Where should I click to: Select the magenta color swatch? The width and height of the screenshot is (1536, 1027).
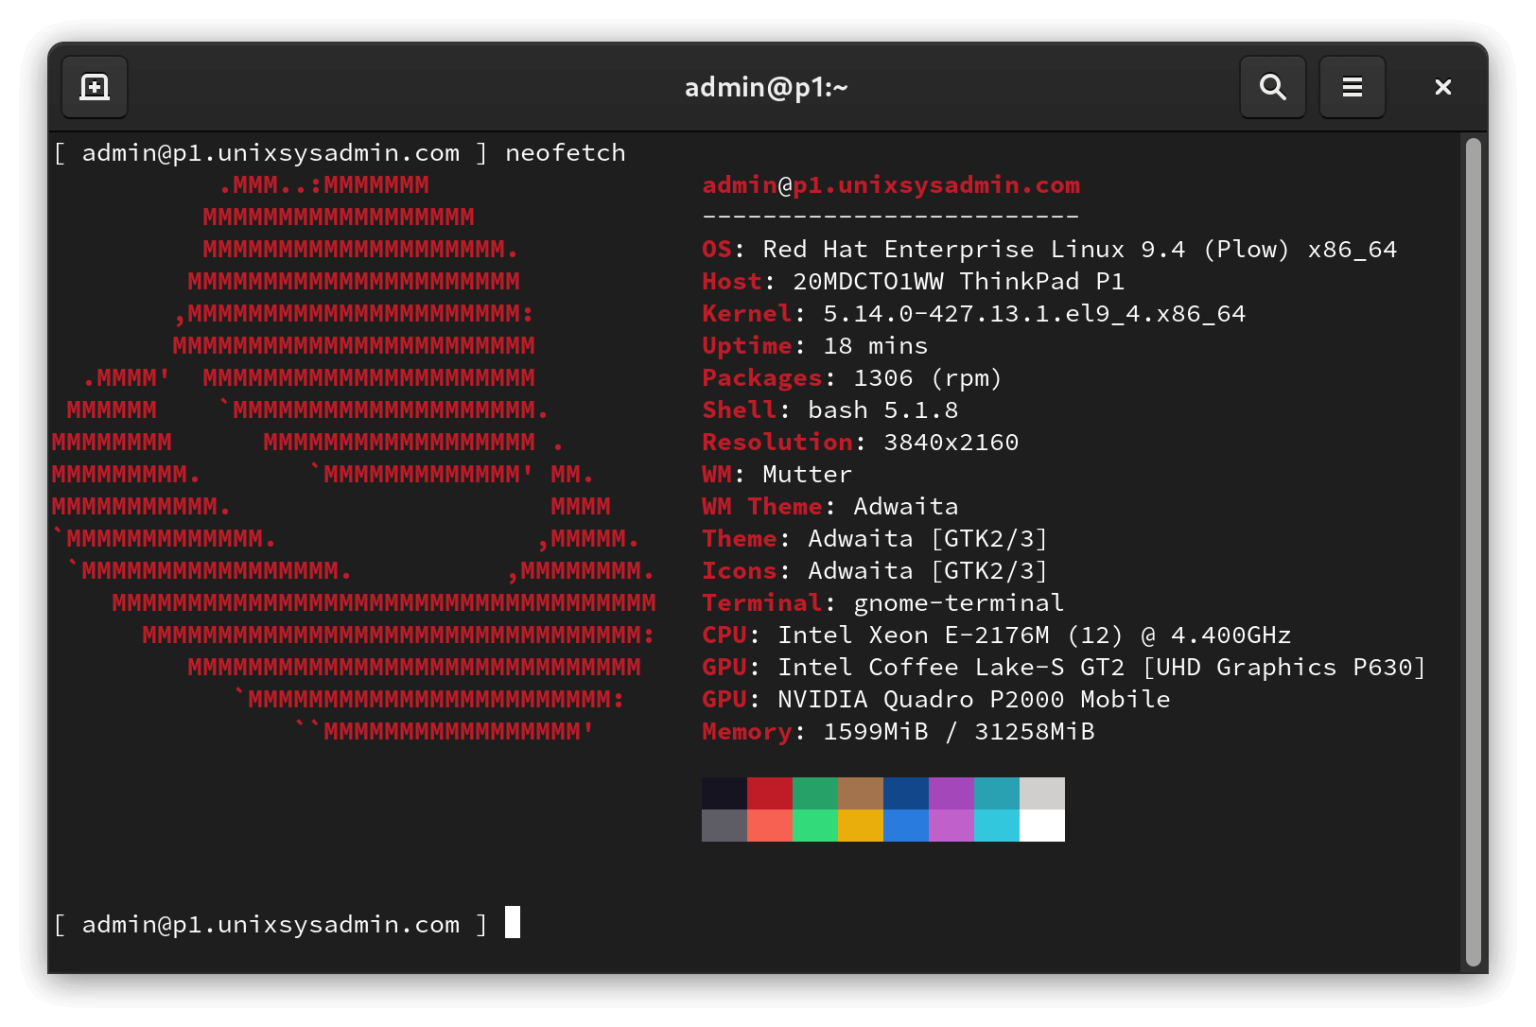click(951, 794)
